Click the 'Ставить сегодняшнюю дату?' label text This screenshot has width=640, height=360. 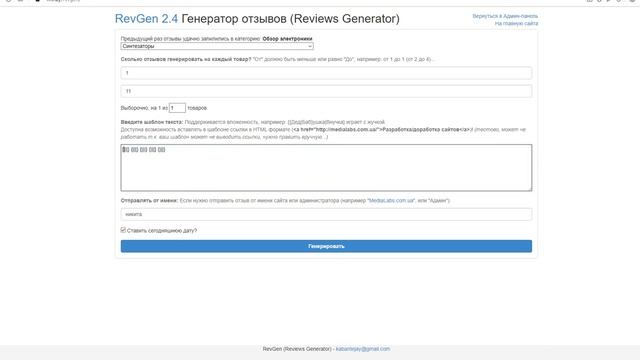point(162,231)
